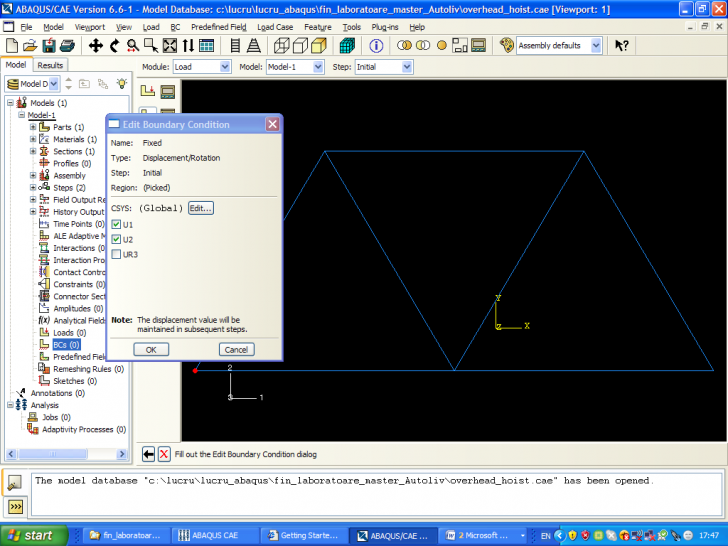This screenshot has width=728, height=546.
Task: Uncheck the U2 checkbox
Action: (117, 240)
